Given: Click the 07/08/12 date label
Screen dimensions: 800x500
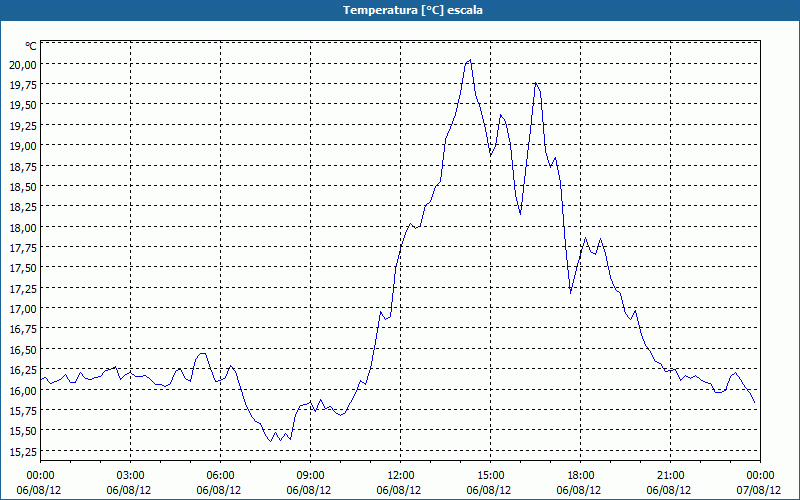Looking at the screenshot, I should pyautogui.click(x=759, y=490).
